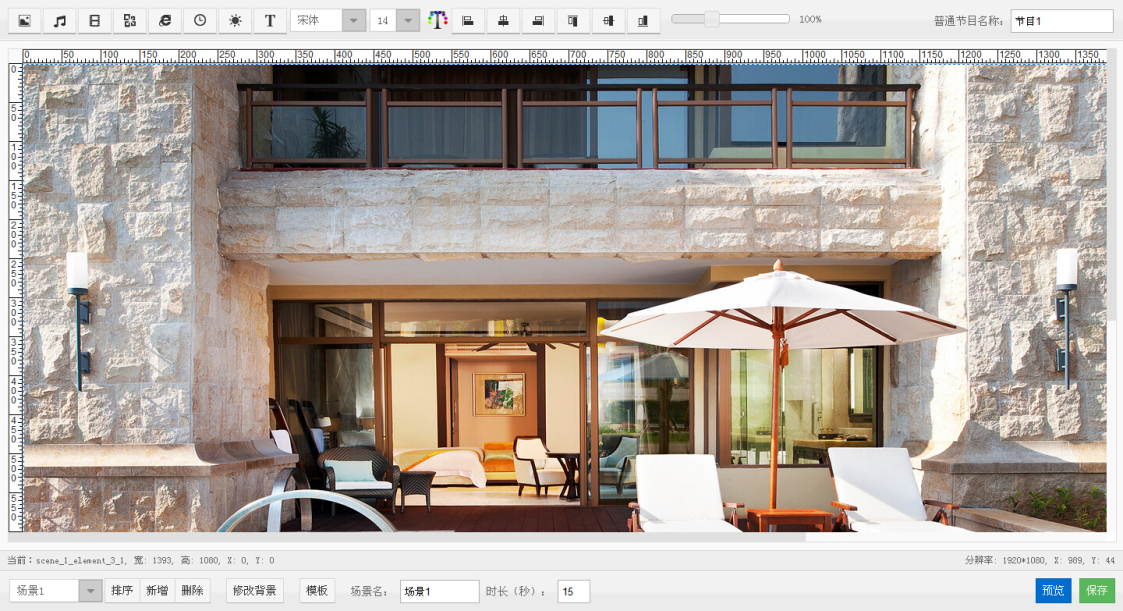This screenshot has height=611, width=1123.
Task: Click the insert image icon
Action: click(x=25, y=20)
